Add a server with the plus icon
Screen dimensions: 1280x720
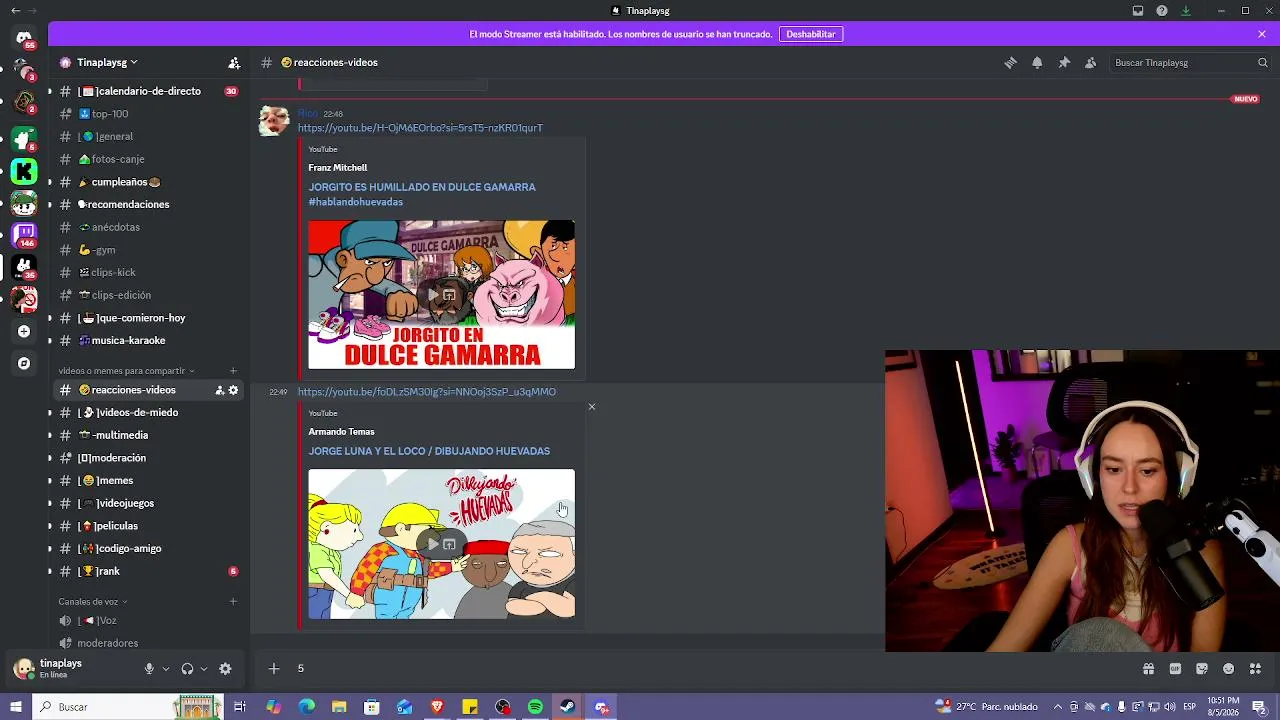tap(24, 331)
